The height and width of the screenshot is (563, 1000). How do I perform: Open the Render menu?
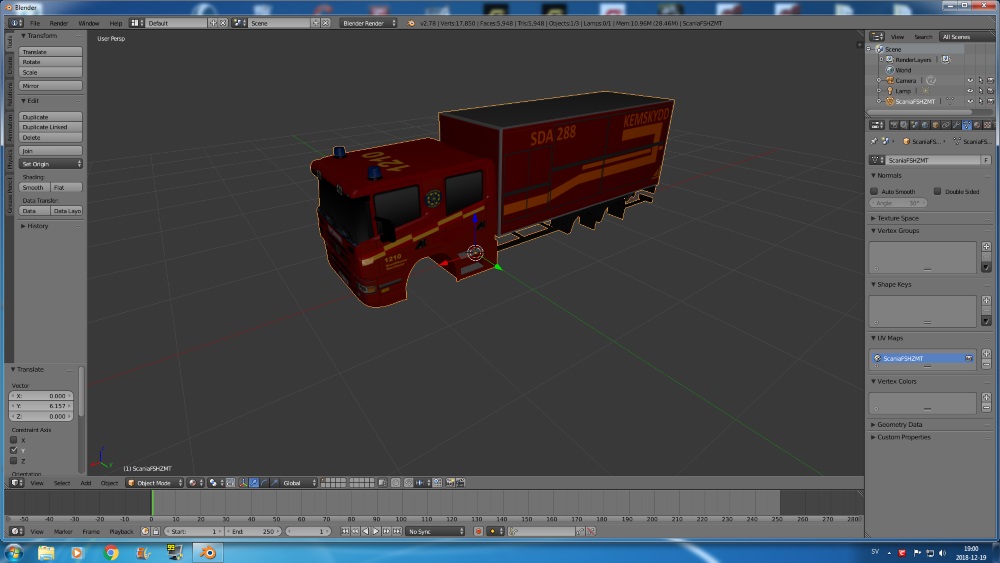point(59,23)
